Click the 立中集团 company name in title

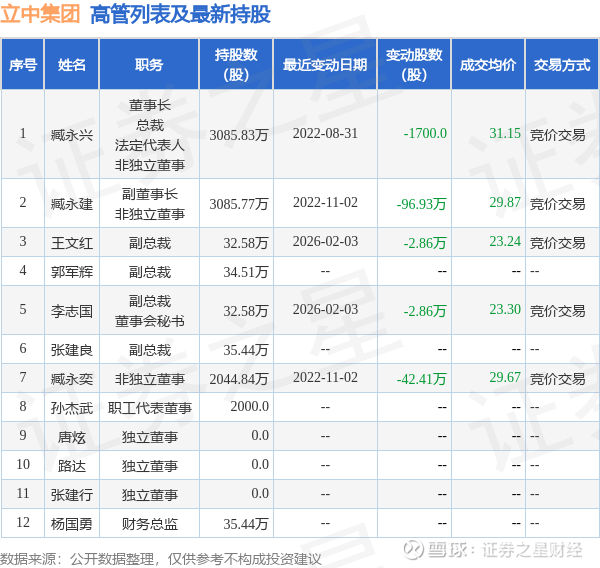[40, 15]
